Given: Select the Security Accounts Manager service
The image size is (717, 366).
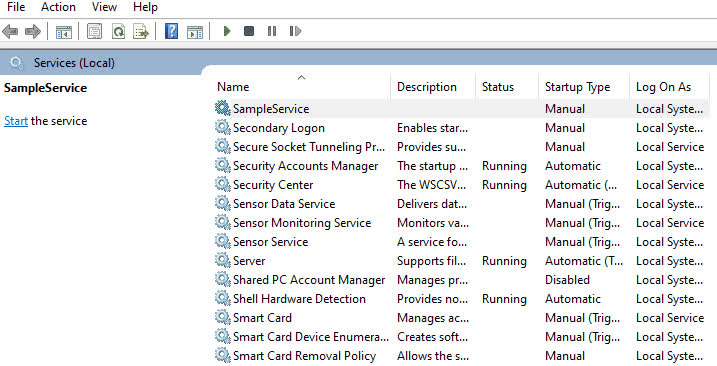Looking at the screenshot, I should click(x=305, y=166).
